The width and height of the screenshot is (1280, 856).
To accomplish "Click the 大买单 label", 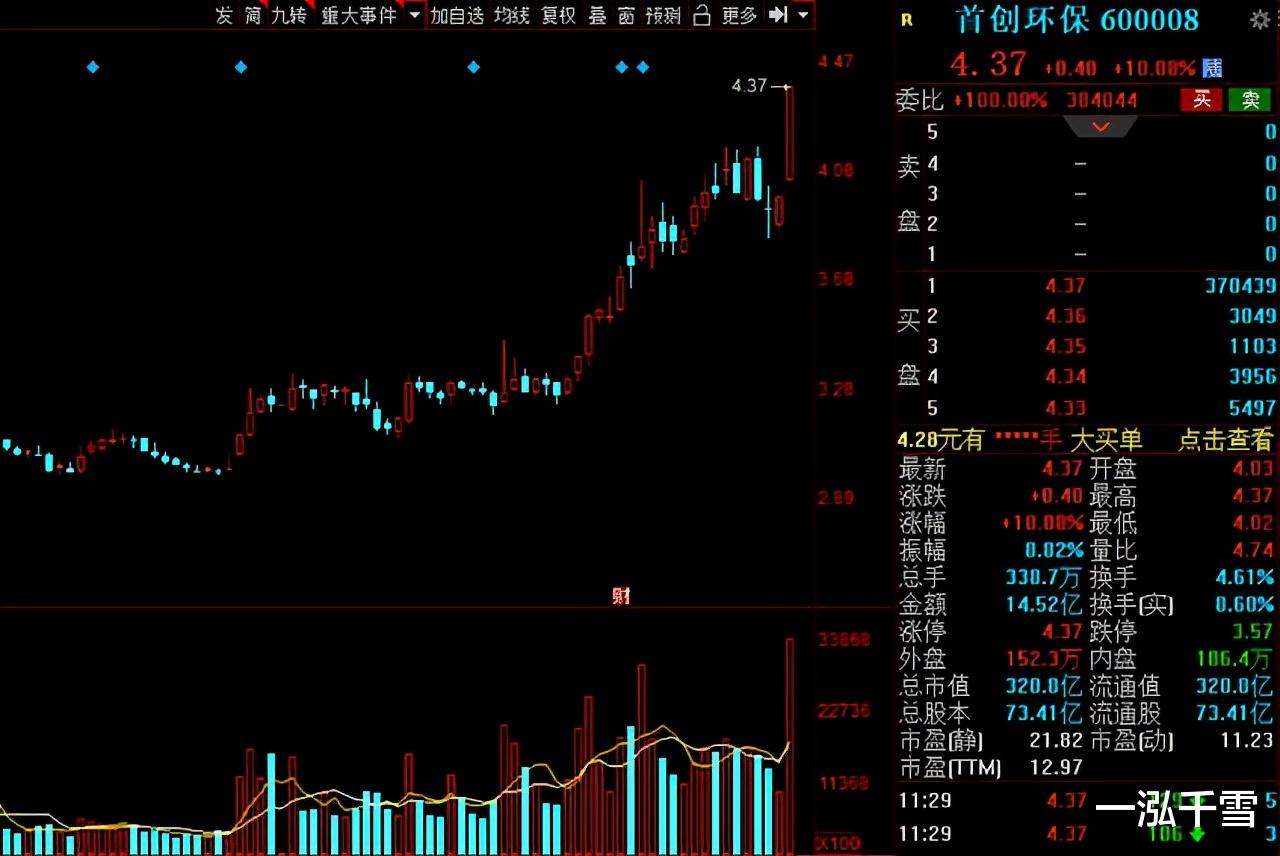I will 1107,439.
